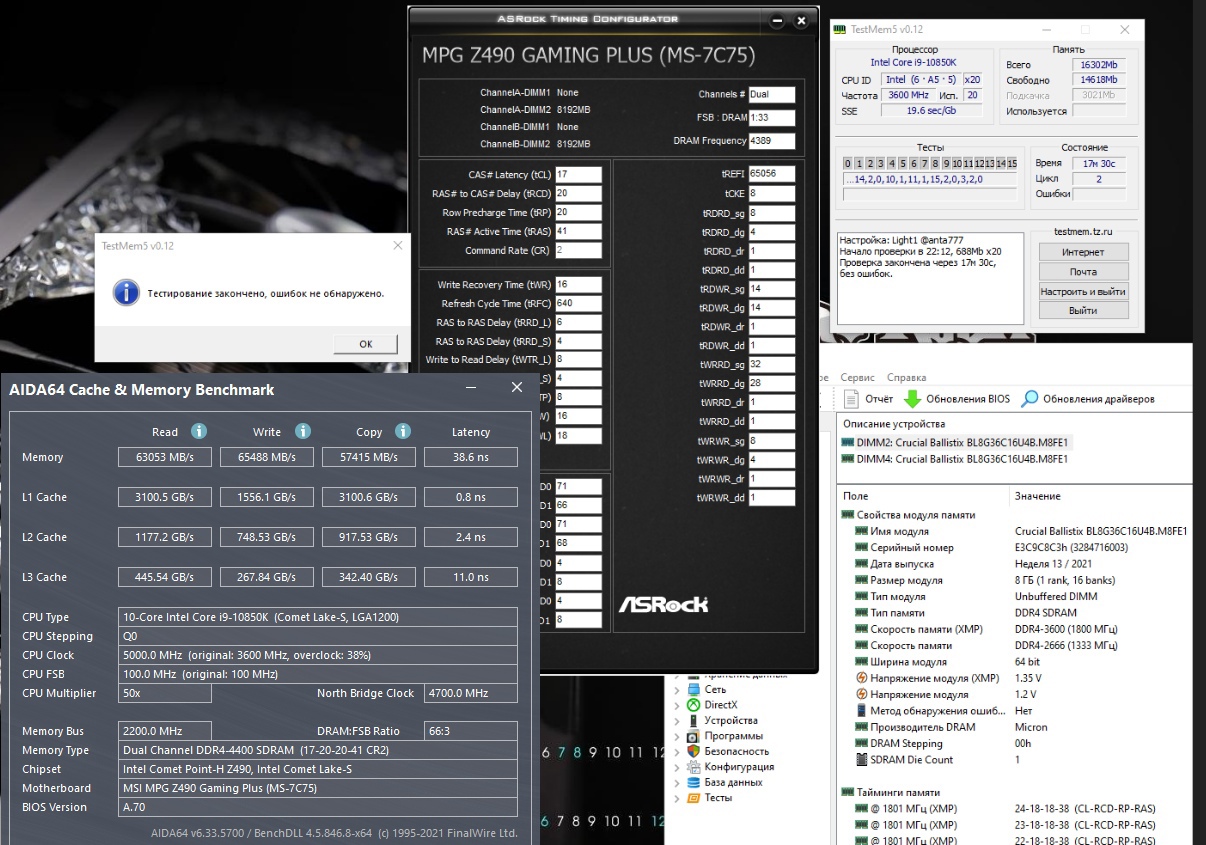Click the DRAM Frequency field showing 4389
The width and height of the screenshot is (1206, 845).
(771, 141)
